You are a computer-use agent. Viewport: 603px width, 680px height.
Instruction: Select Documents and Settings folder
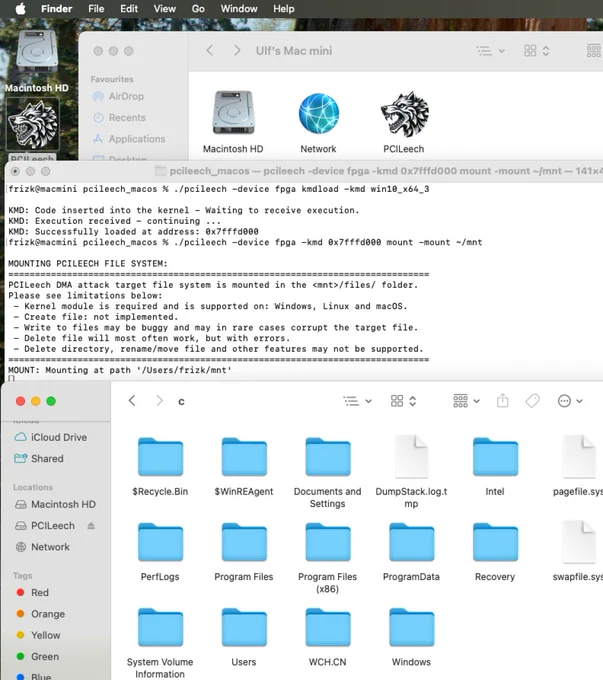328,472
